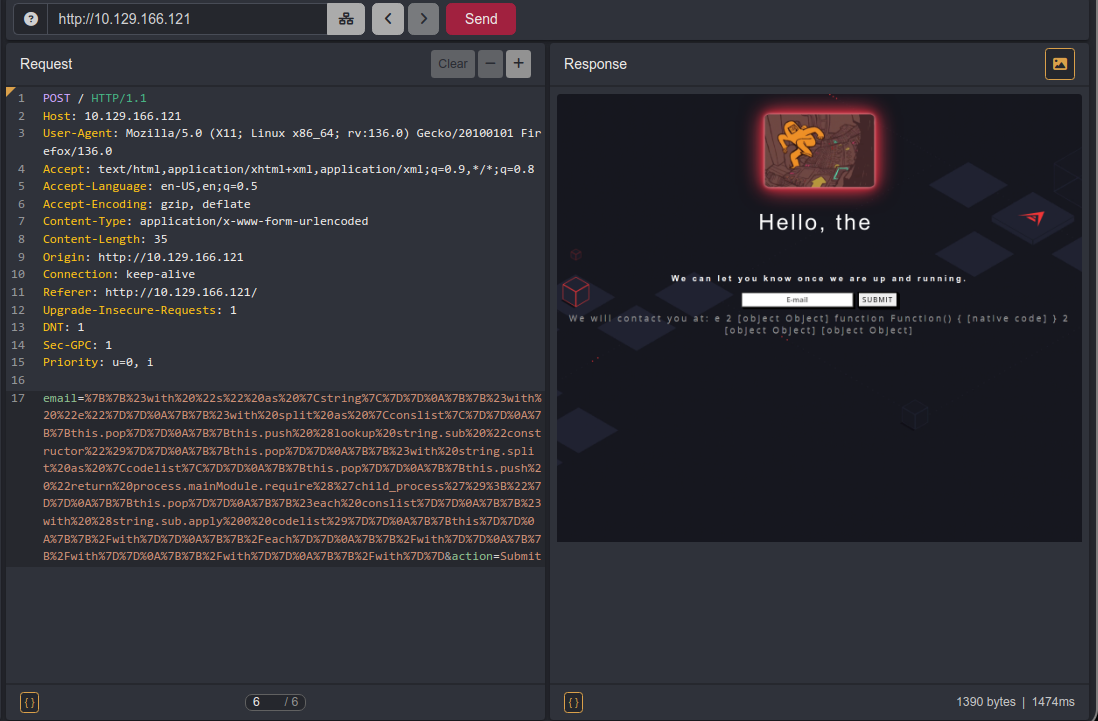Add new request with plus button

[518, 64]
